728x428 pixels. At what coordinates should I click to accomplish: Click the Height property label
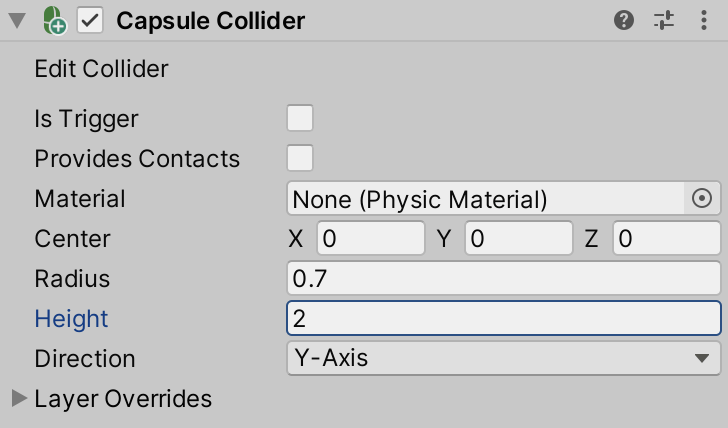click(71, 319)
